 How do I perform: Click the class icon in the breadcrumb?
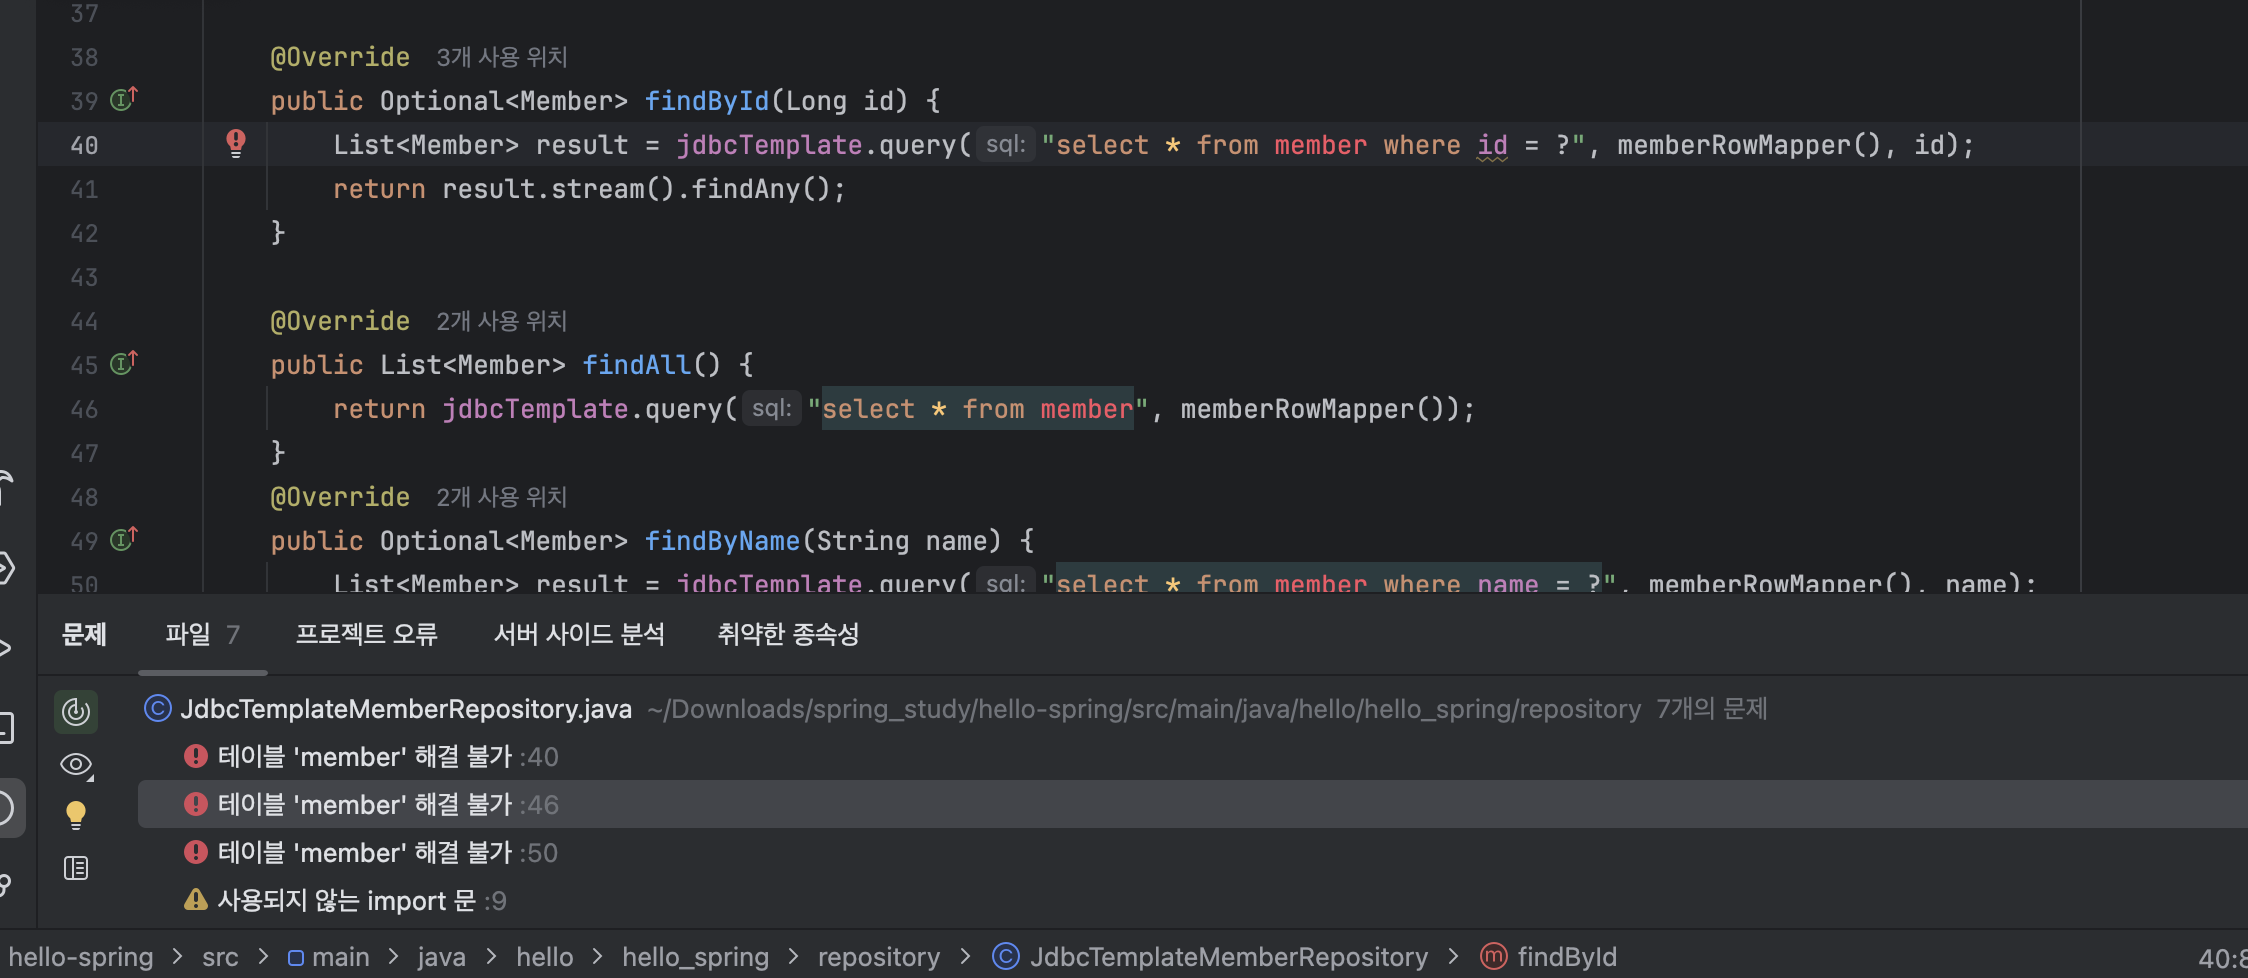point(1006,957)
